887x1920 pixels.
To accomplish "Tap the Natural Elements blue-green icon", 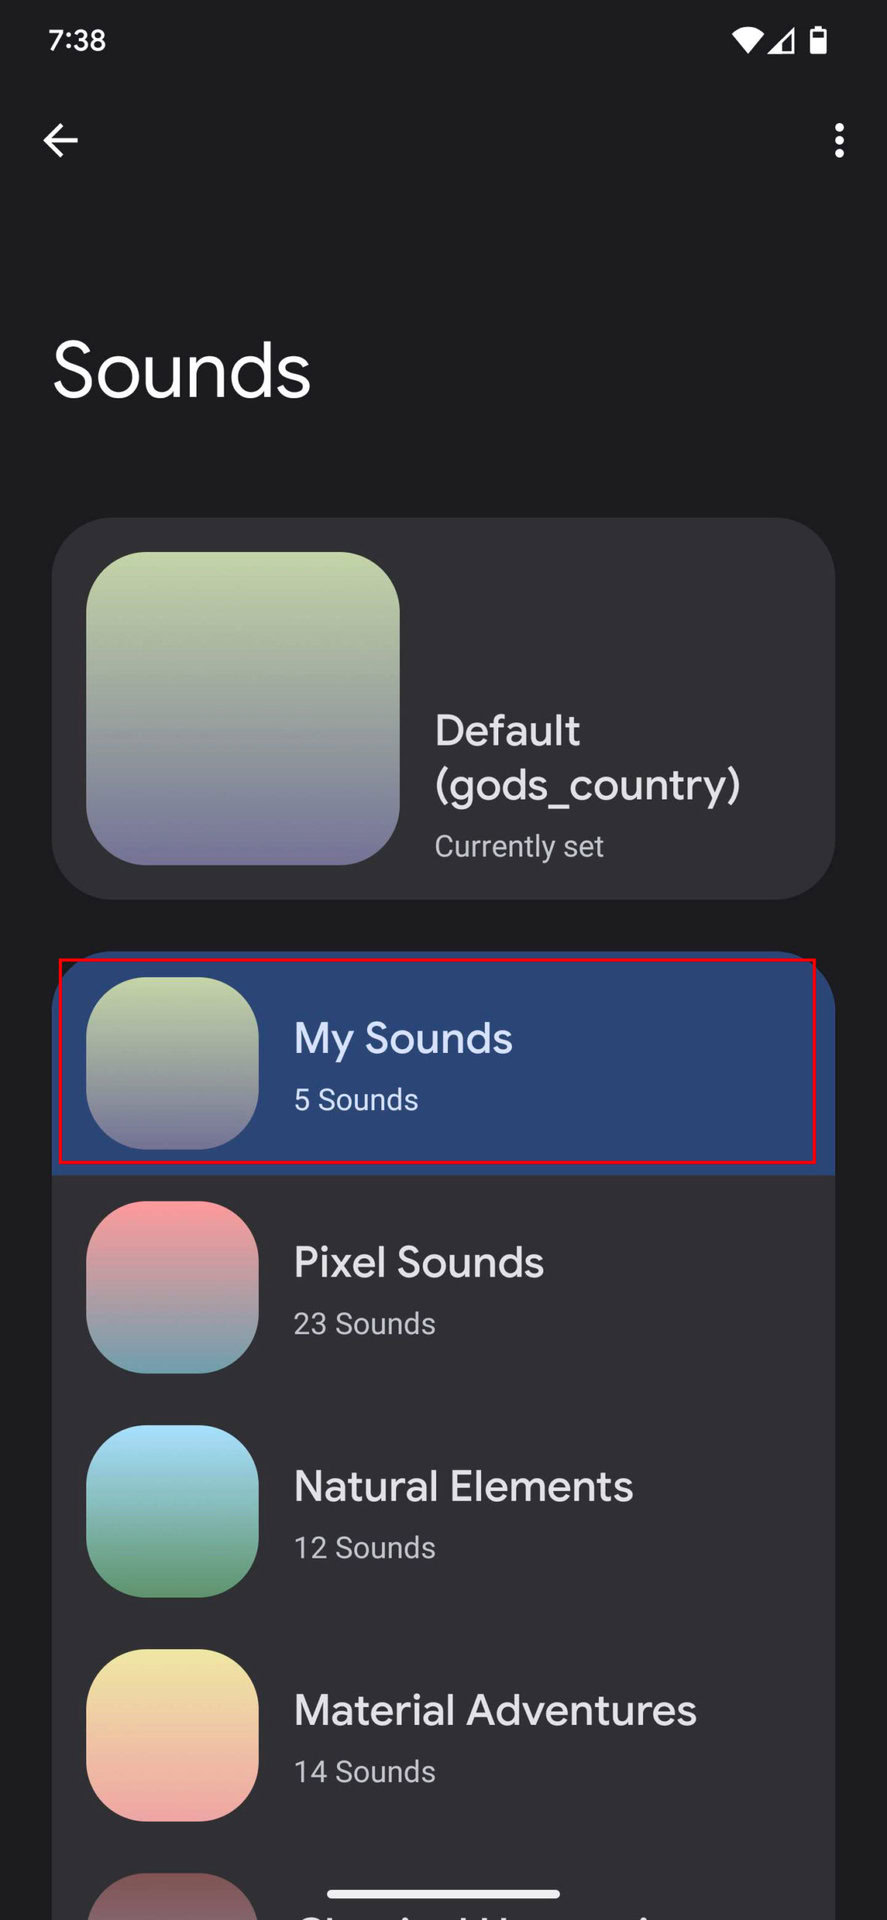I will pos(172,1511).
